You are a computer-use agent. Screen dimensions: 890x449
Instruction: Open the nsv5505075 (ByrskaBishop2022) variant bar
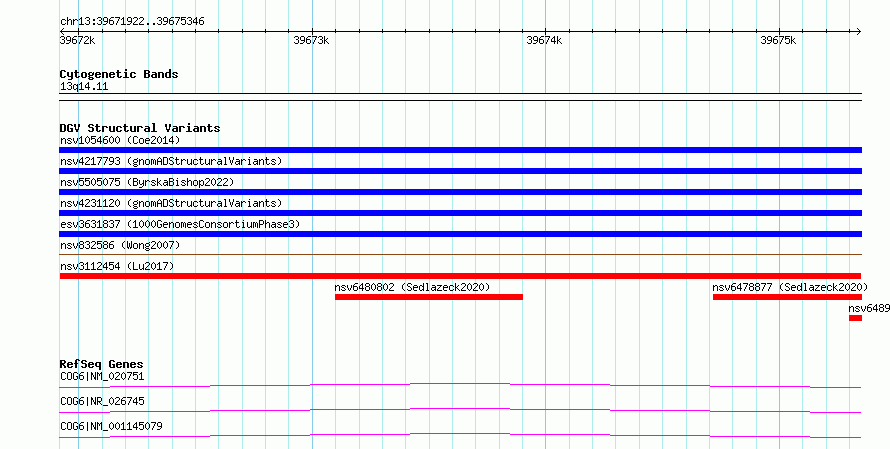(460, 192)
